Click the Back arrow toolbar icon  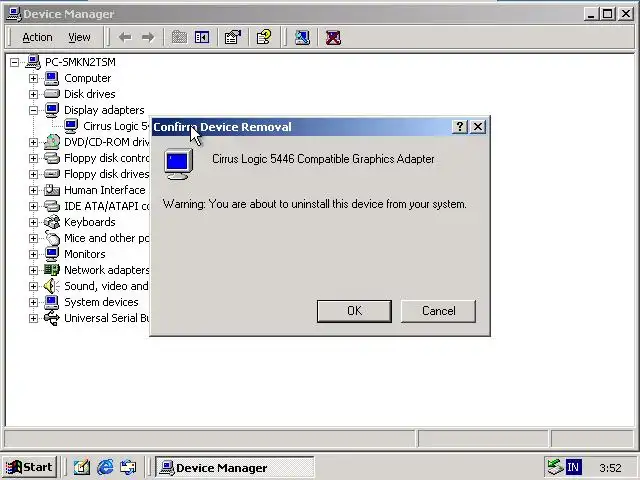[x=125, y=38]
